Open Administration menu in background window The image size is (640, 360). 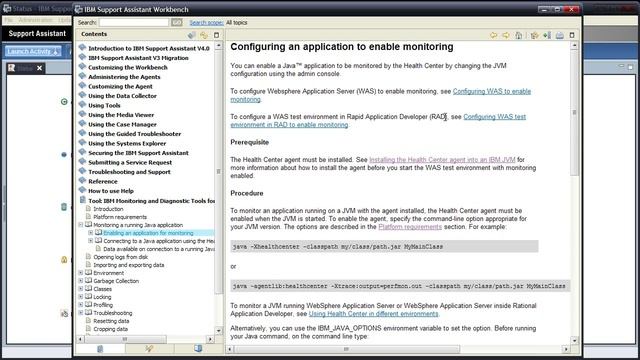[35, 20]
